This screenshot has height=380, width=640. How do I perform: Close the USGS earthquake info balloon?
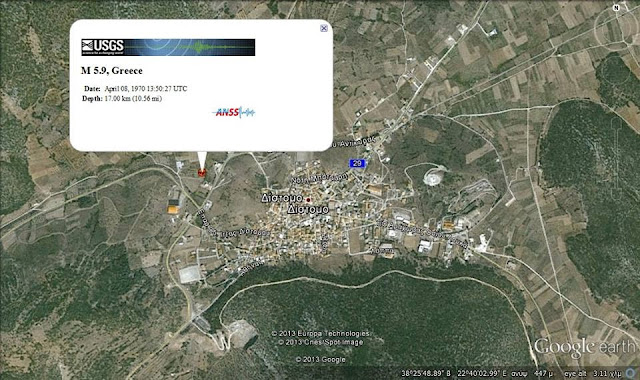[x=324, y=28]
